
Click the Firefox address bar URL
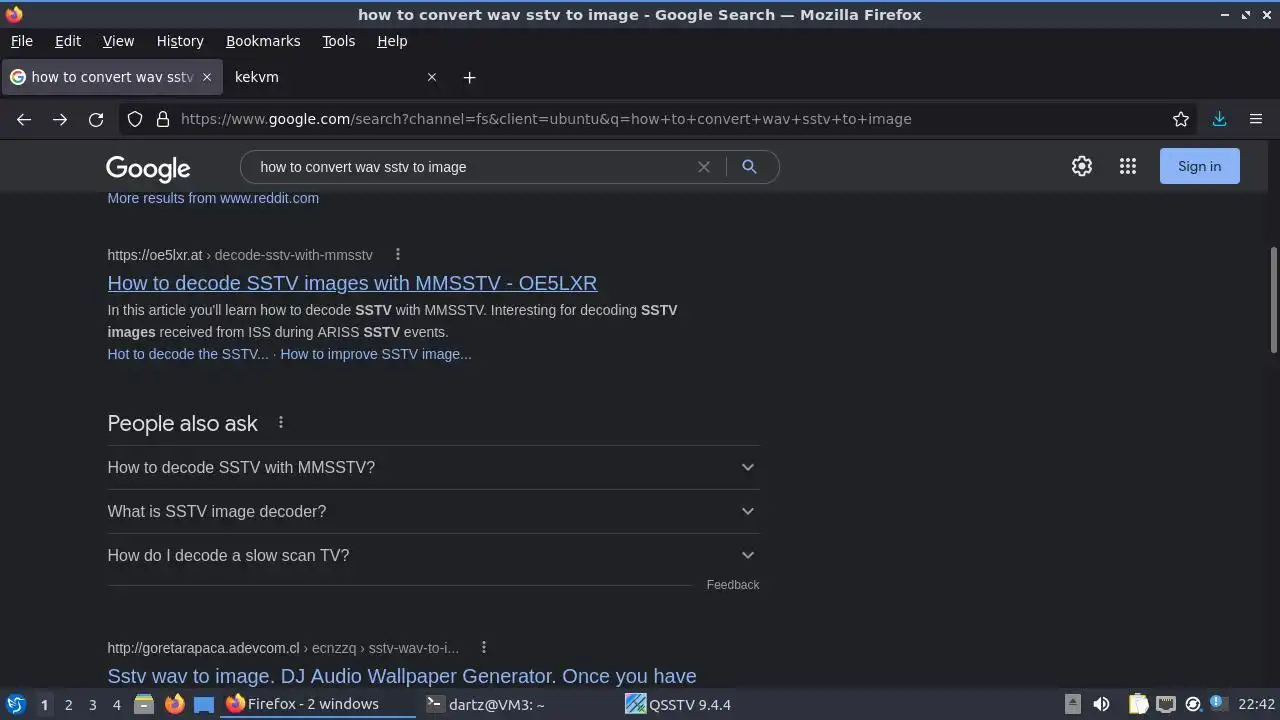coord(546,119)
